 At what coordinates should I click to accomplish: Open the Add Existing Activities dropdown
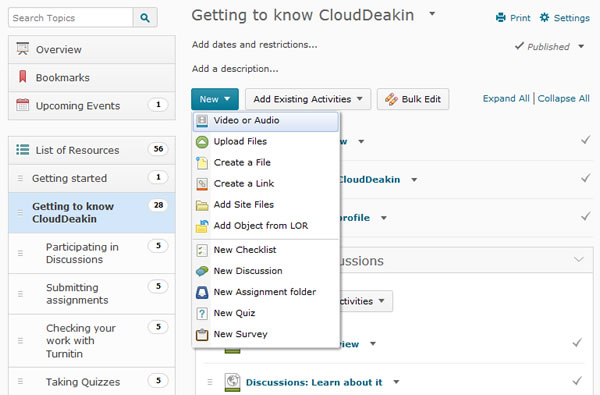point(308,99)
